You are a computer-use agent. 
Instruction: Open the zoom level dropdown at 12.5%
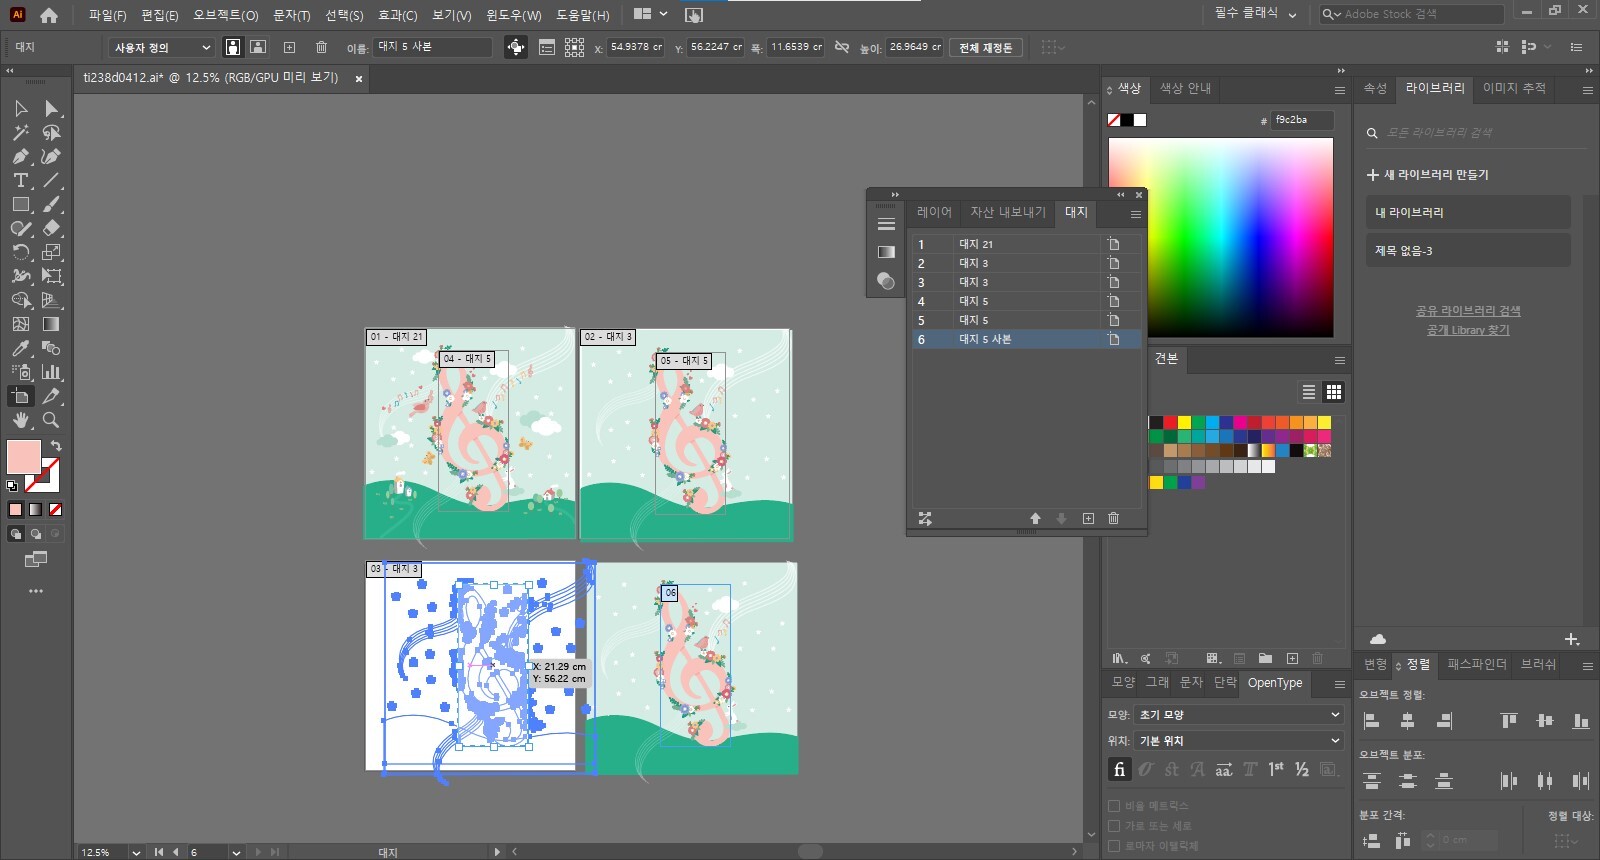(x=136, y=852)
